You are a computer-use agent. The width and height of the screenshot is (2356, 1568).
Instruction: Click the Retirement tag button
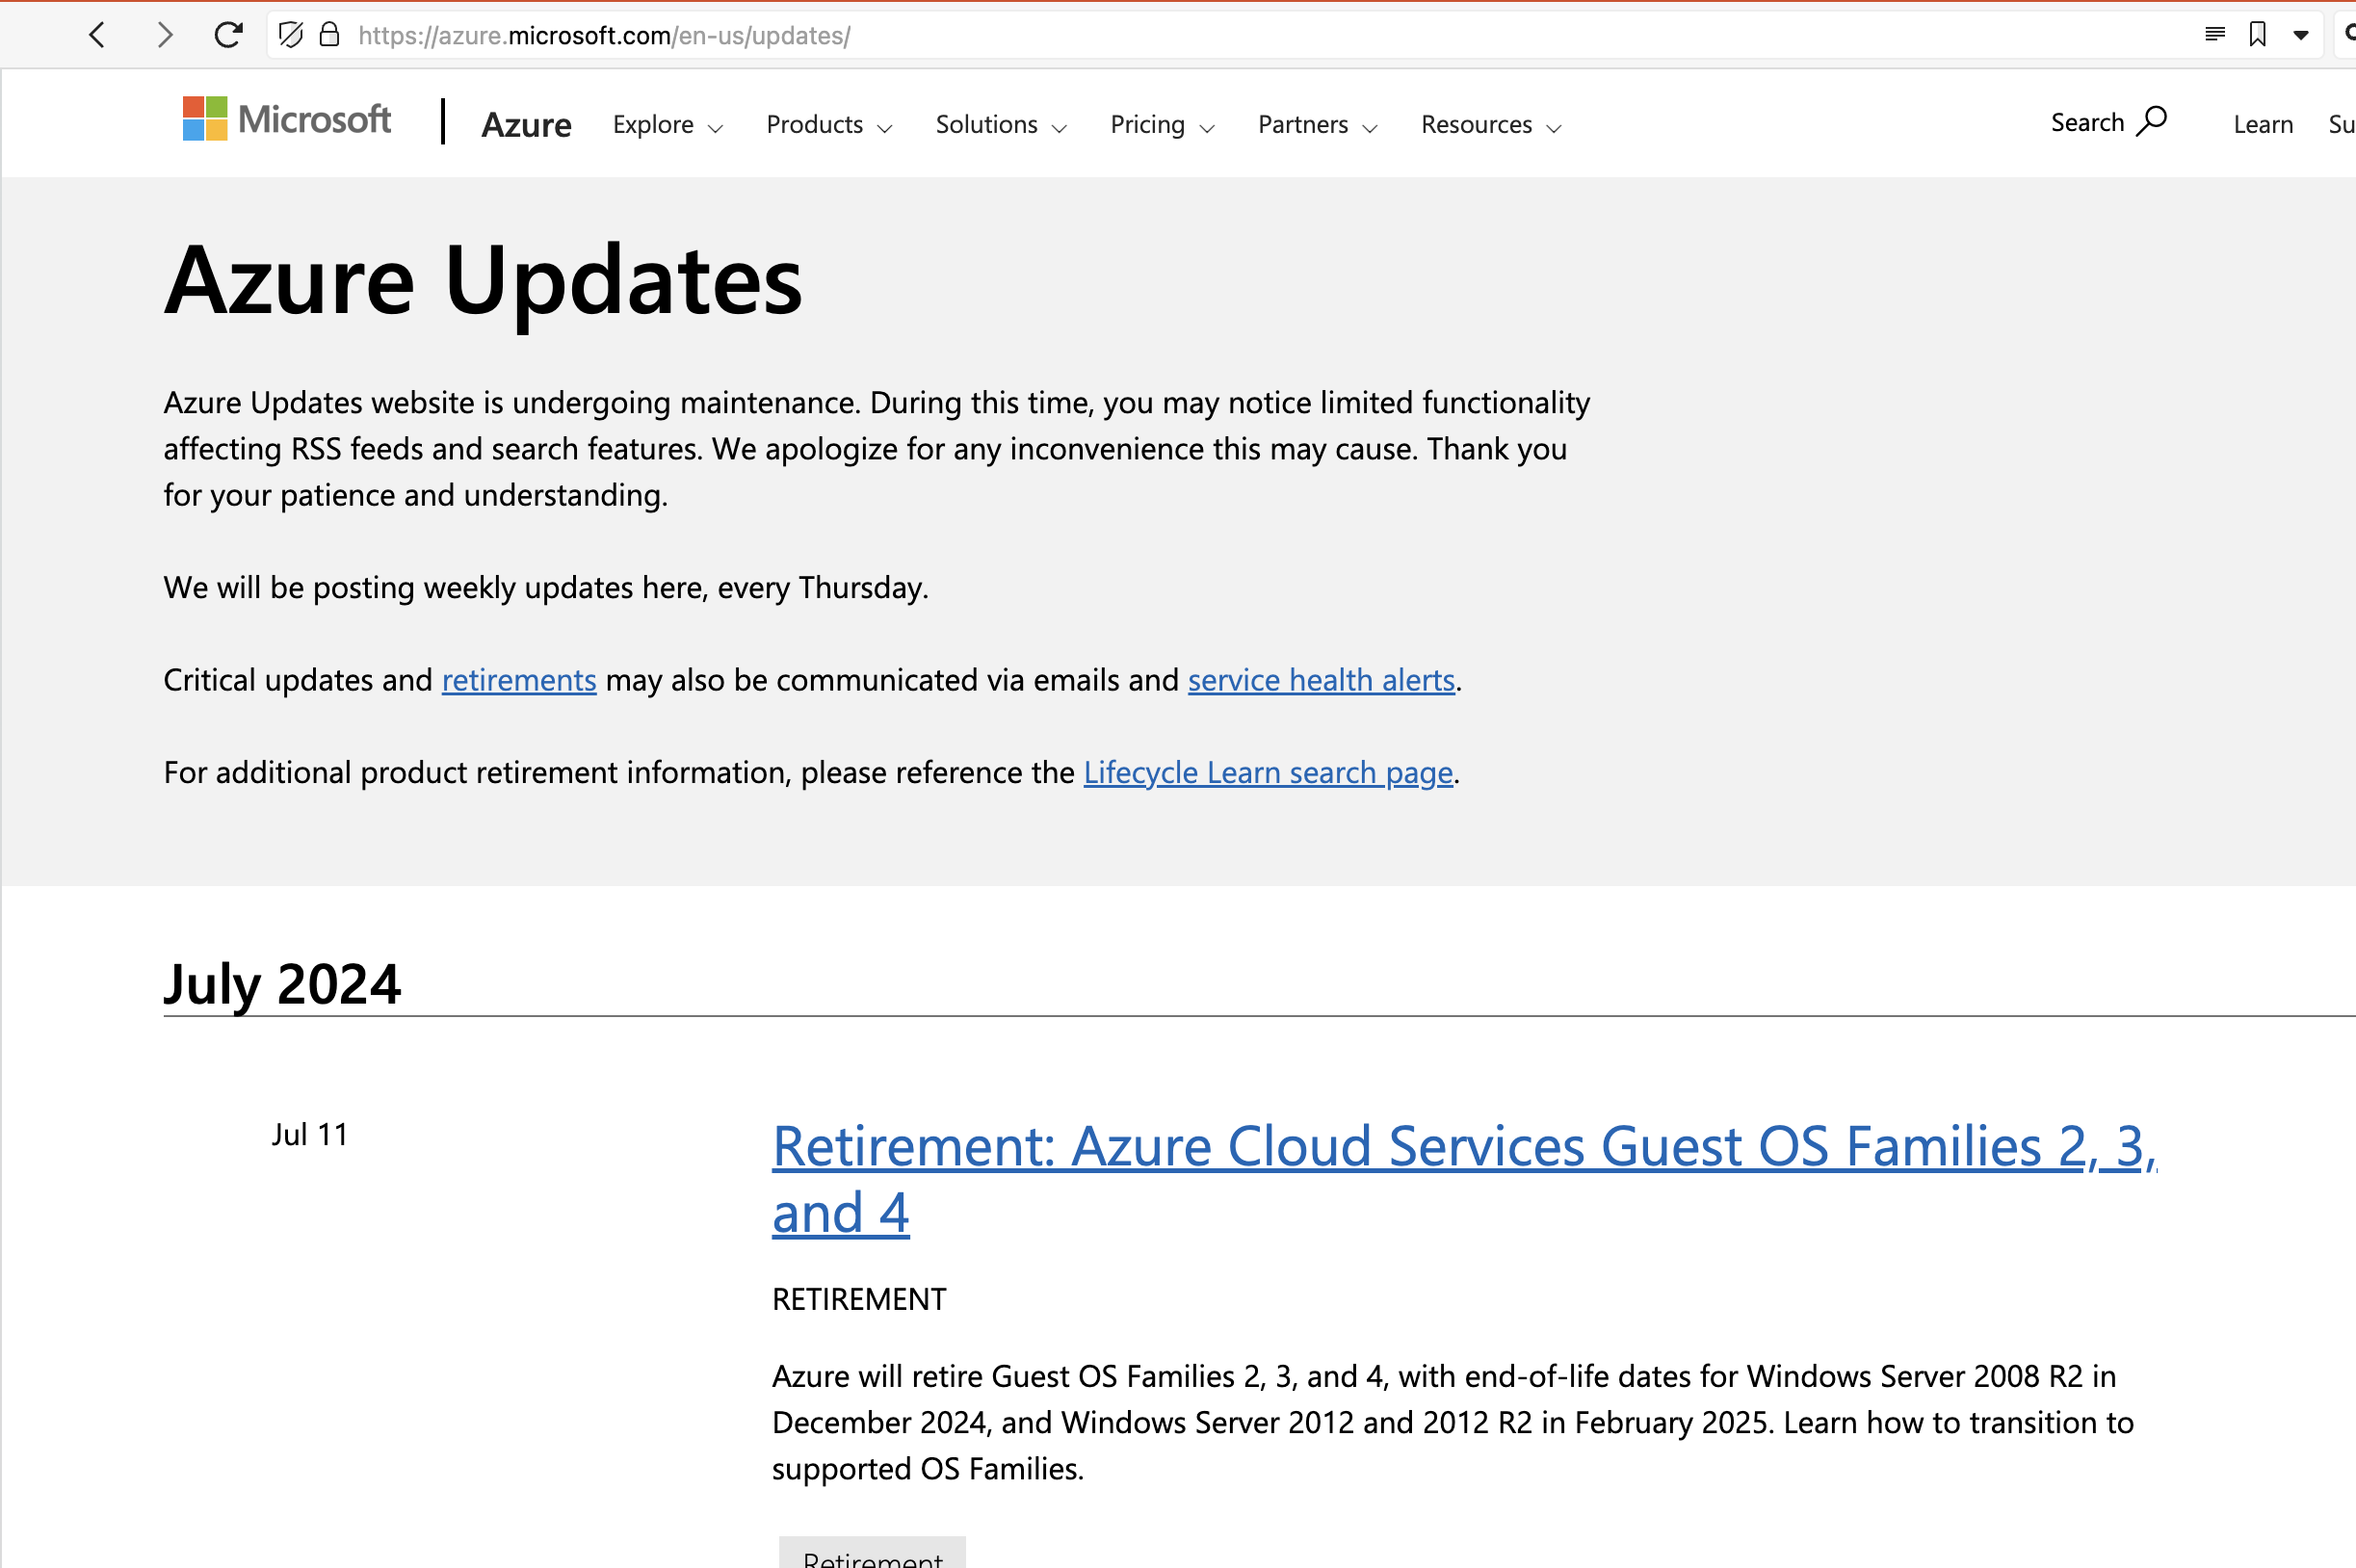872,1553
